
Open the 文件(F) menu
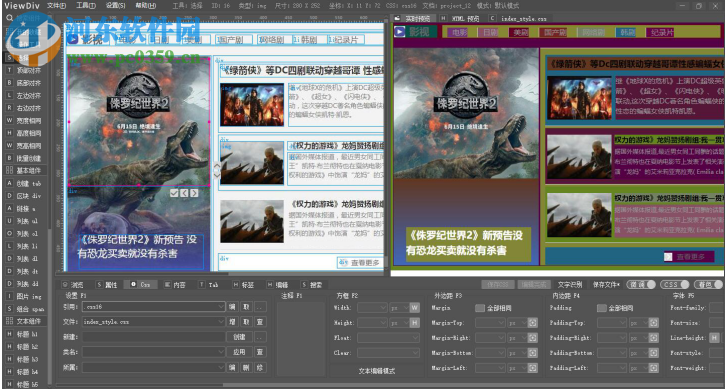click(57, 6)
